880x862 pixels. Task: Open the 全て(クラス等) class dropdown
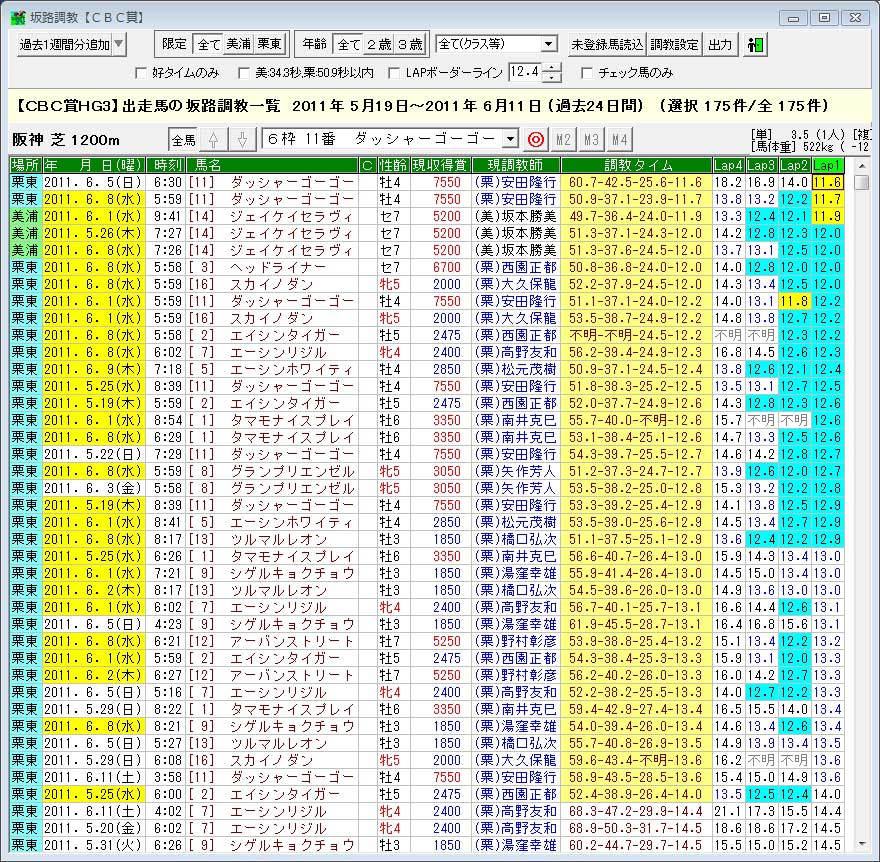pos(548,44)
